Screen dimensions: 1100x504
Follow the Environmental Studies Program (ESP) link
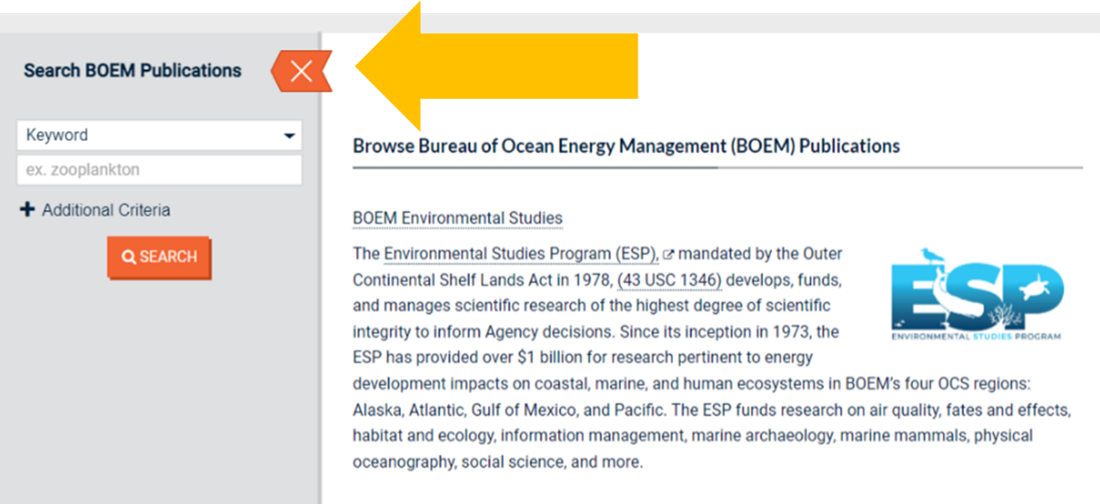tap(520, 252)
